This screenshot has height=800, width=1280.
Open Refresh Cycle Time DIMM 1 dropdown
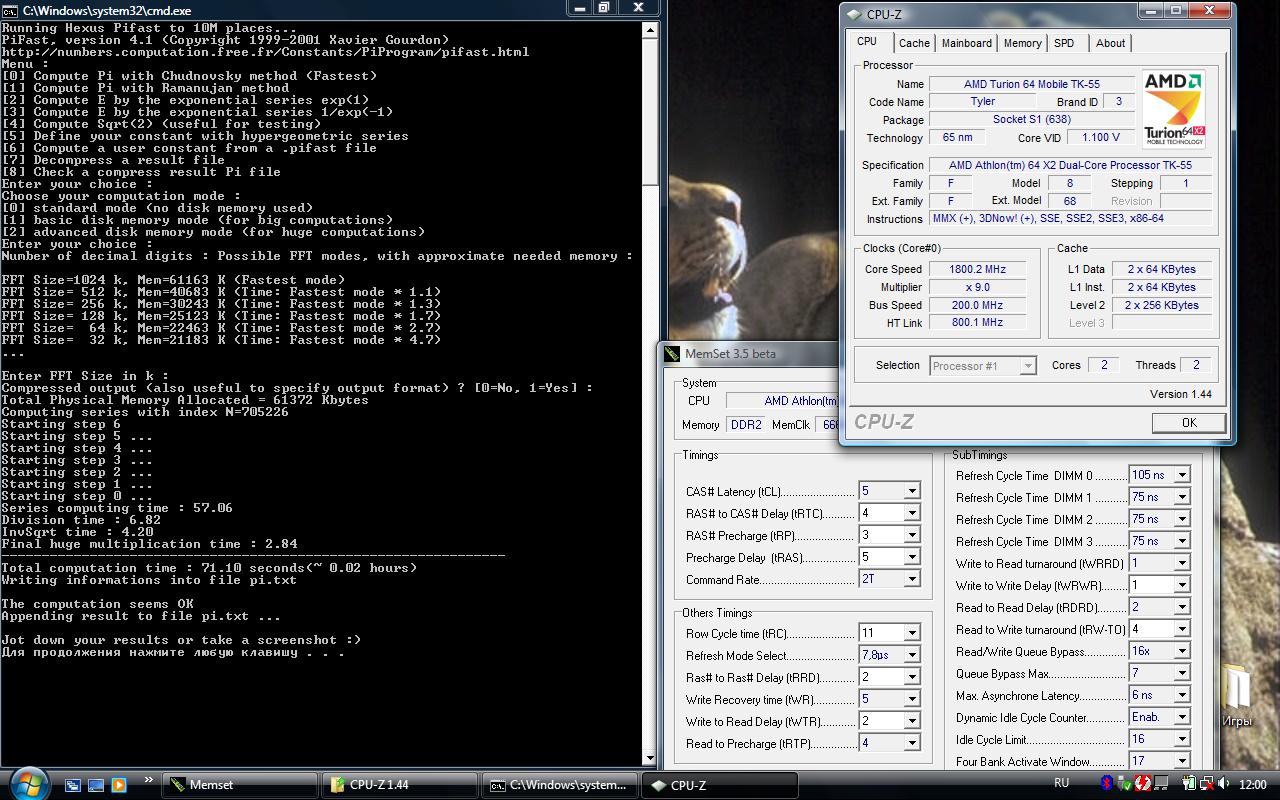(x=1182, y=497)
